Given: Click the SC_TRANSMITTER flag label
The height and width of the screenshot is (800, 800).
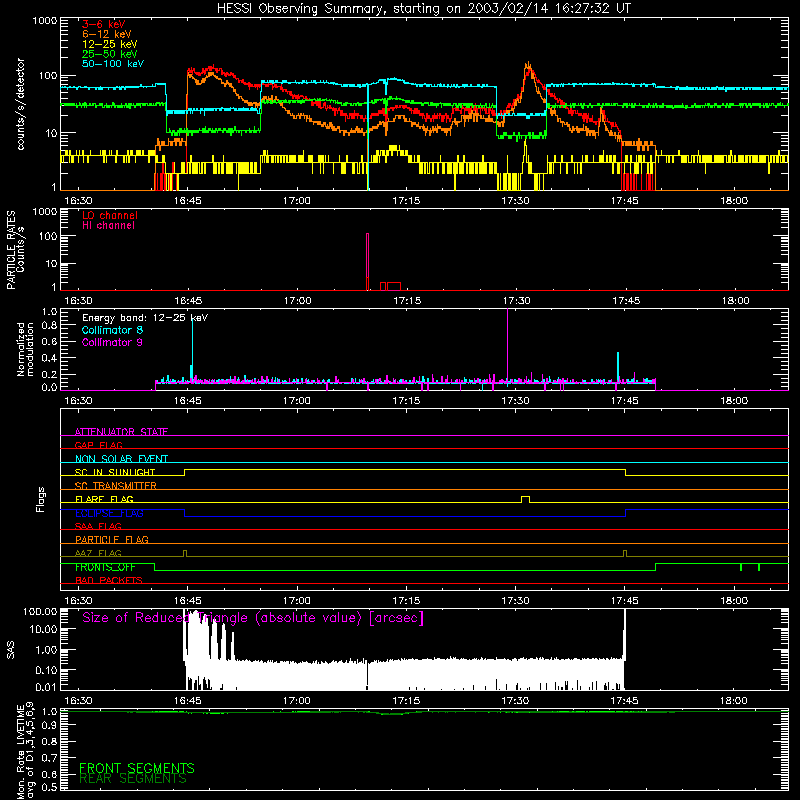Looking at the screenshot, I should point(116,485).
